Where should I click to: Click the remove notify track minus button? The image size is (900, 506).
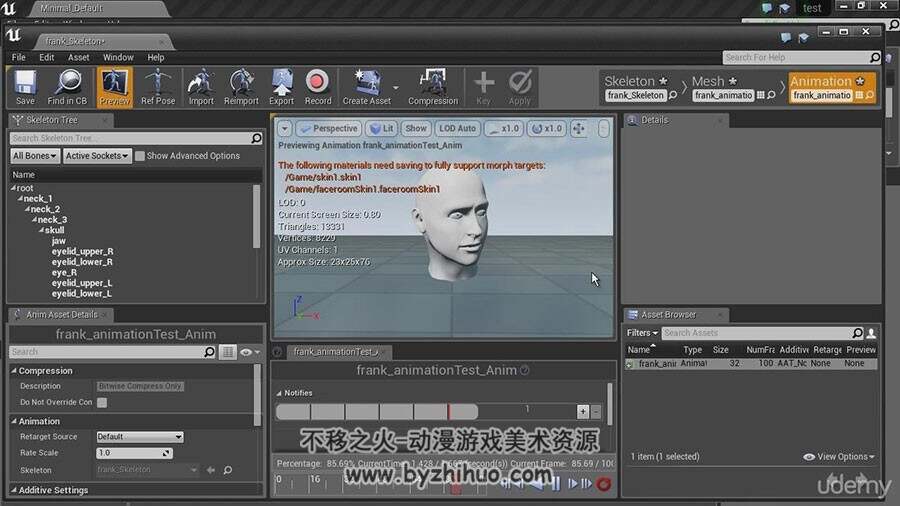click(596, 411)
